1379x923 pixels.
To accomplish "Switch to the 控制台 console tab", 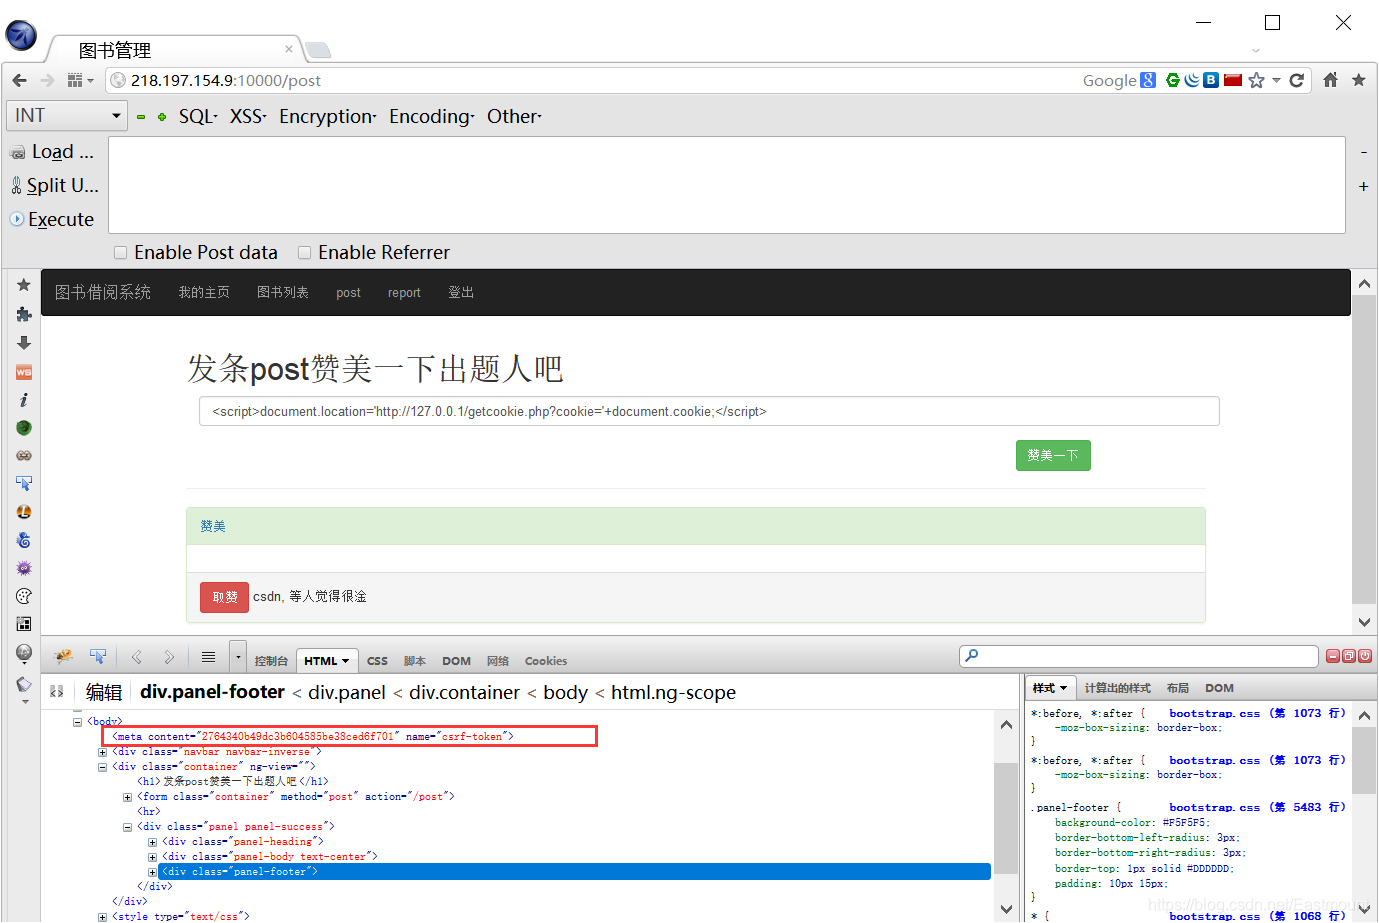I will tap(271, 661).
